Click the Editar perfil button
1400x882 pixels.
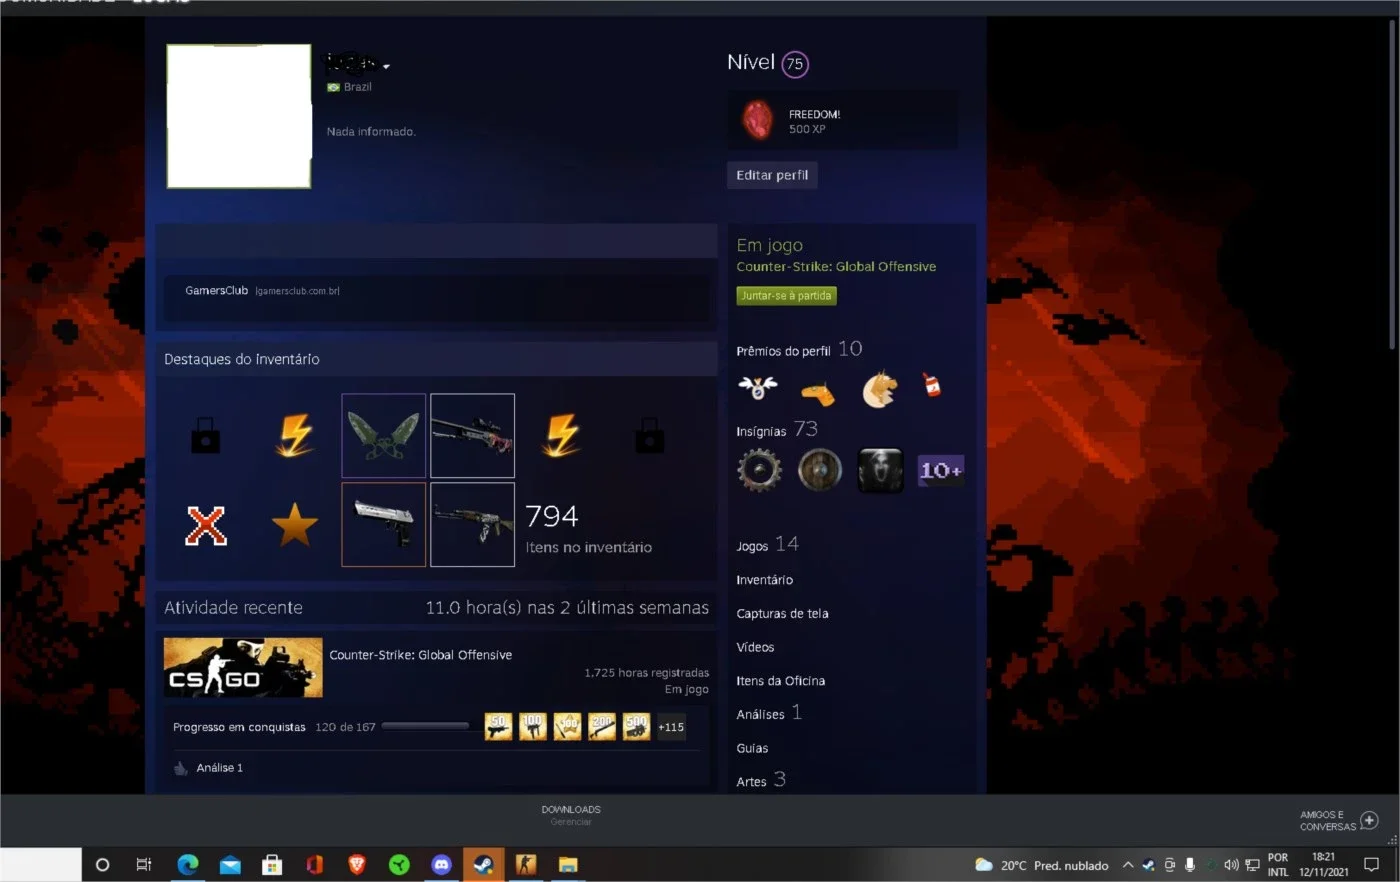pyautogui.click(x=772, y=175)
